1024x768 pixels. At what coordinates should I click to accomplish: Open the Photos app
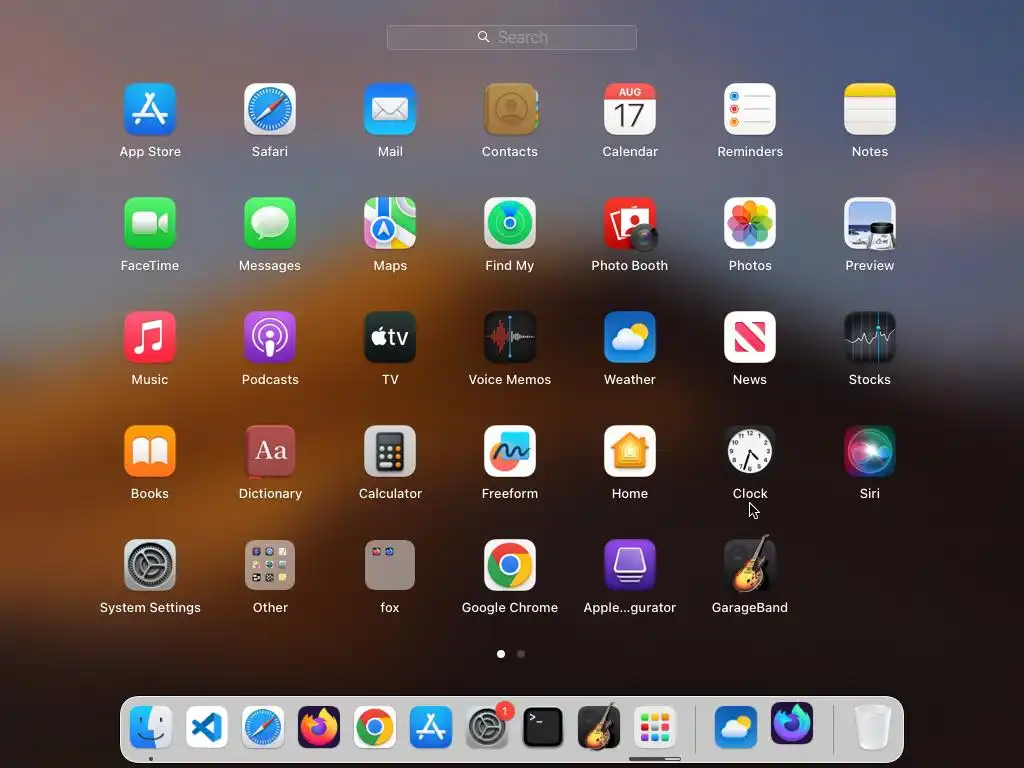click(750, 223)
